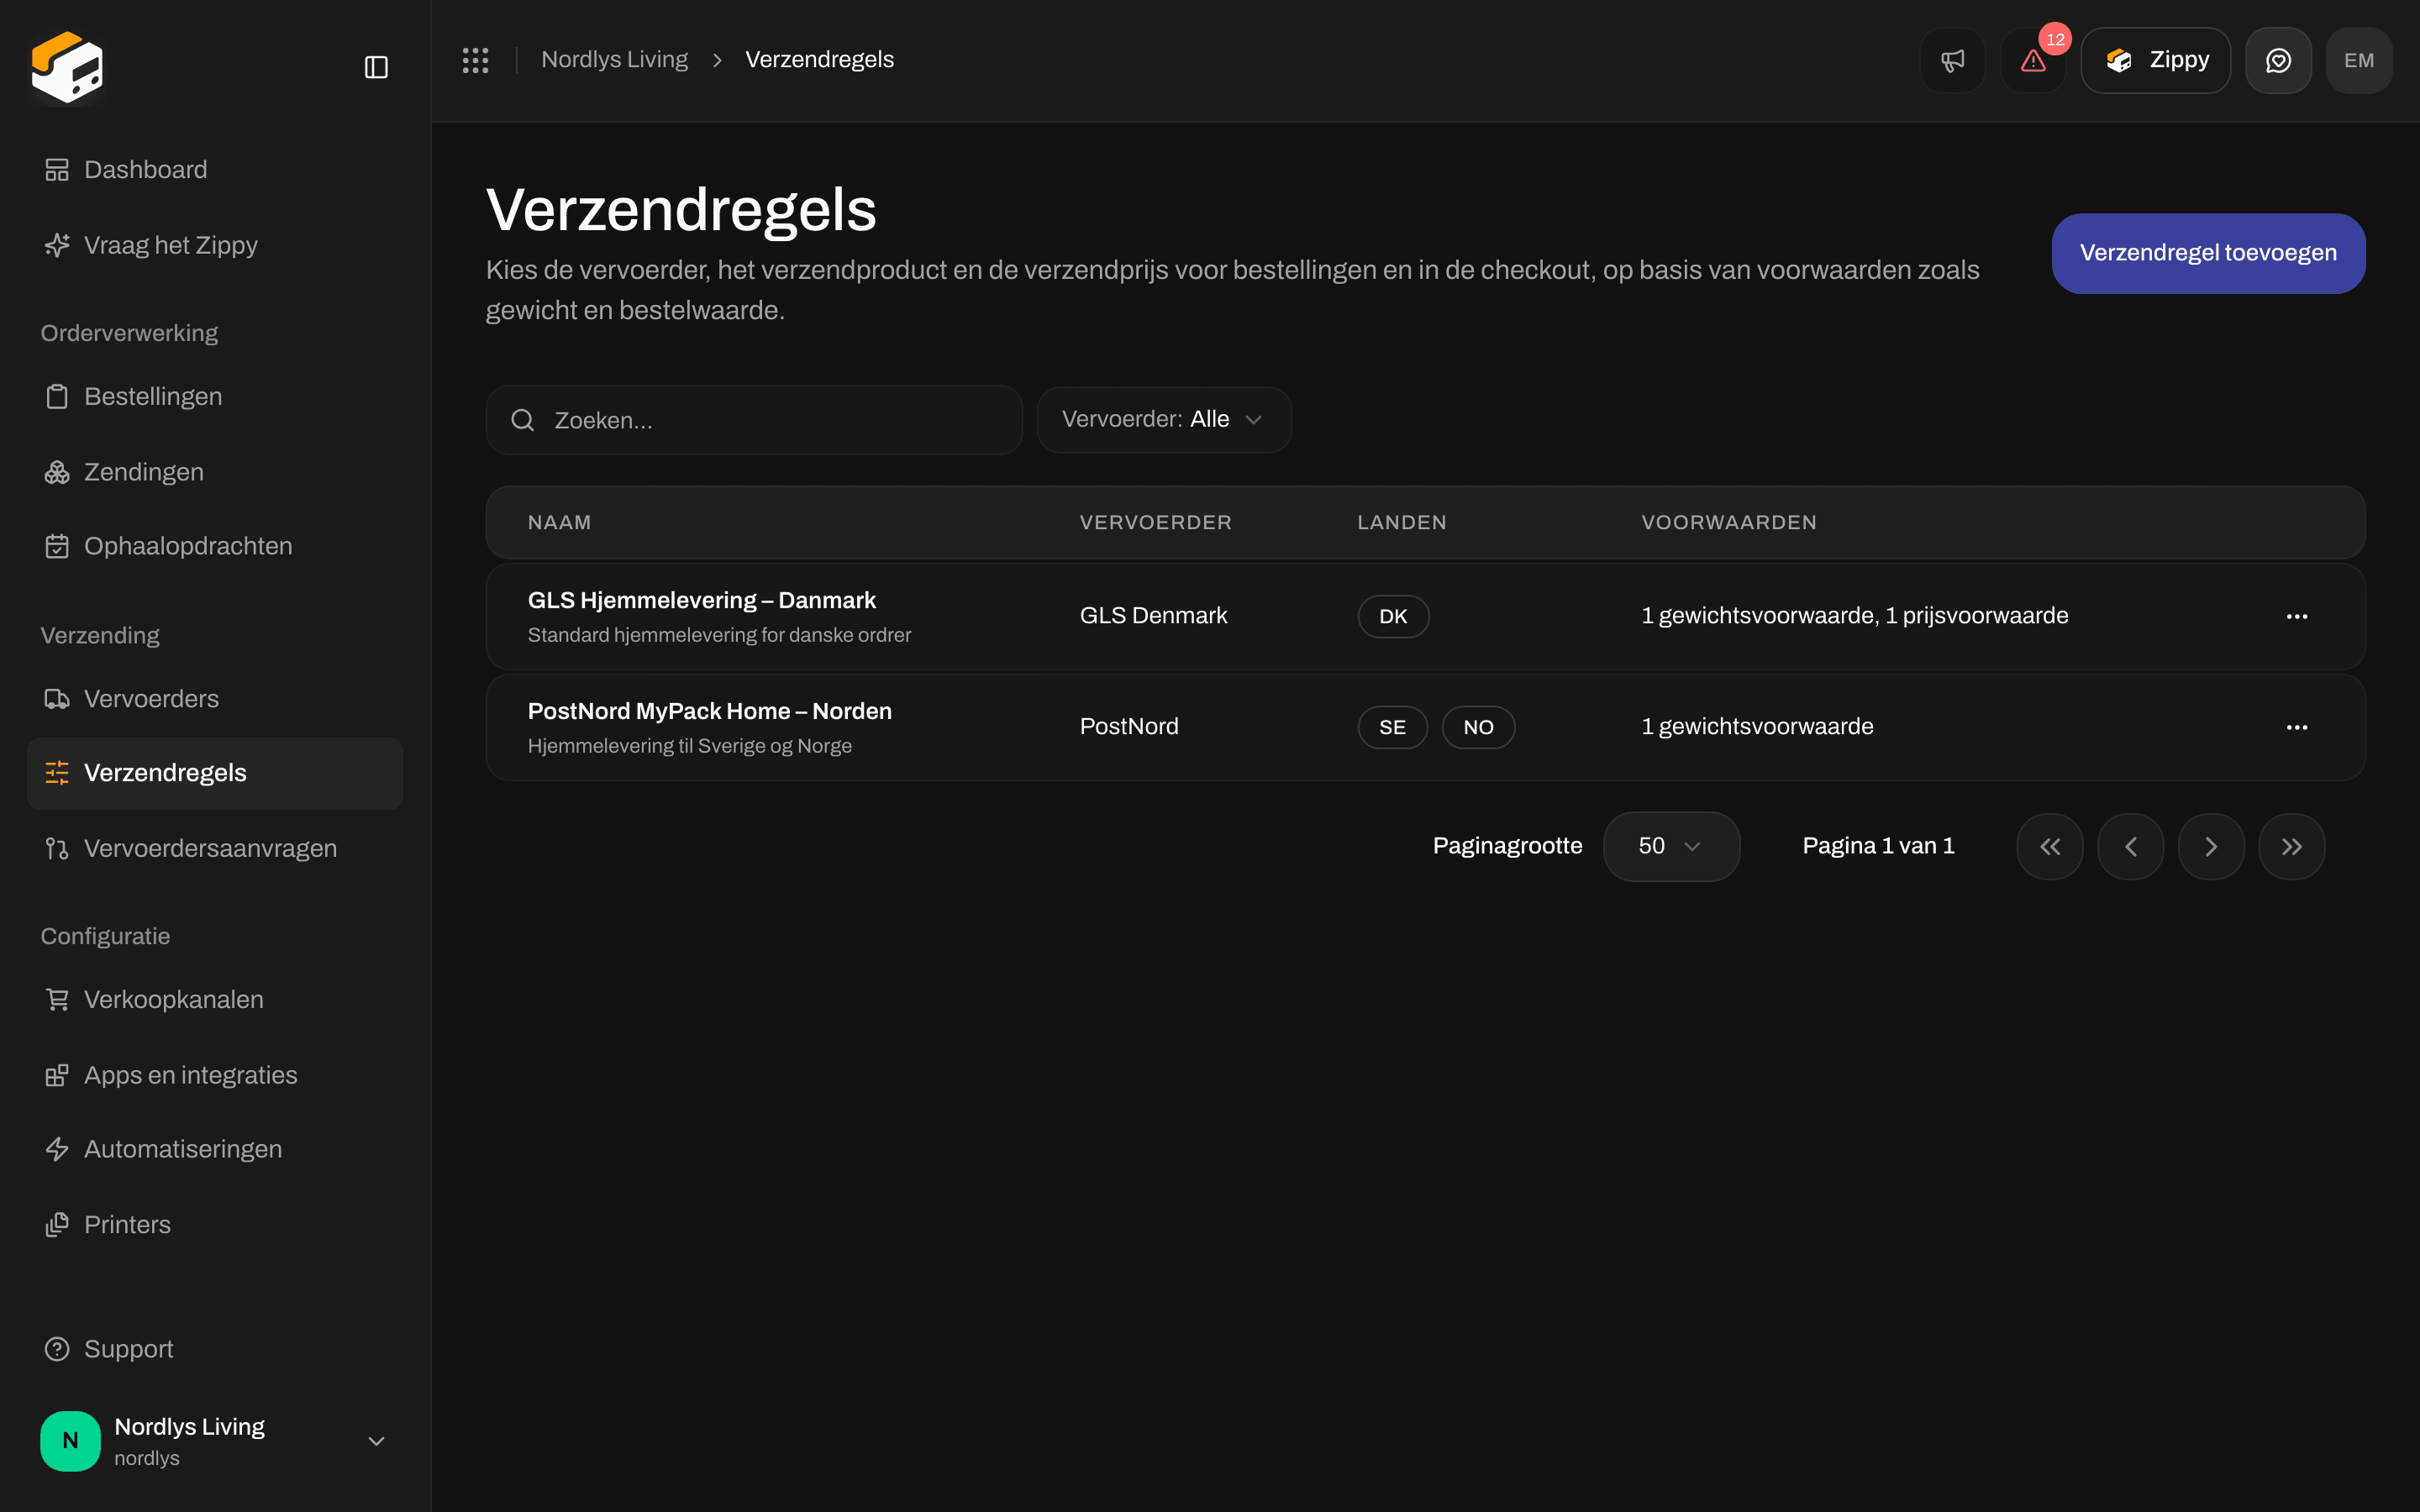Open the apps grid icon
The width and height of the screenshot is (2420, 1512).
pyautogui.click(x=475, y=60)
